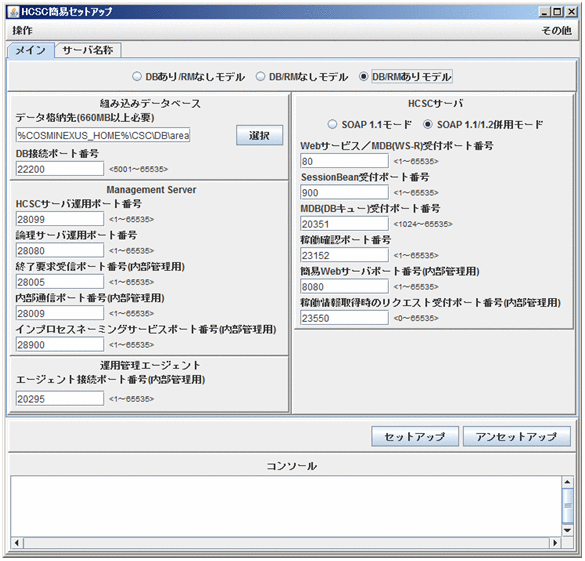Click the Java icon in title bar
This screenshot has height=561, width=585.
coord(13,12)
